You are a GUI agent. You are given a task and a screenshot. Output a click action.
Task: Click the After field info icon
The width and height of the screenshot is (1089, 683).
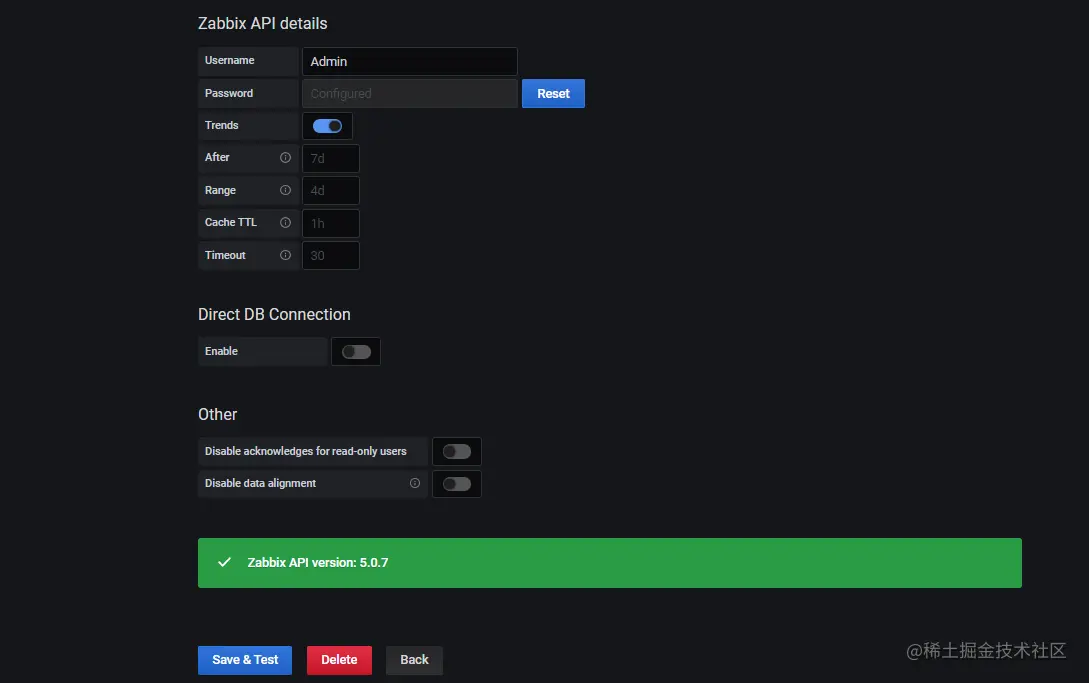pos(285,158)
